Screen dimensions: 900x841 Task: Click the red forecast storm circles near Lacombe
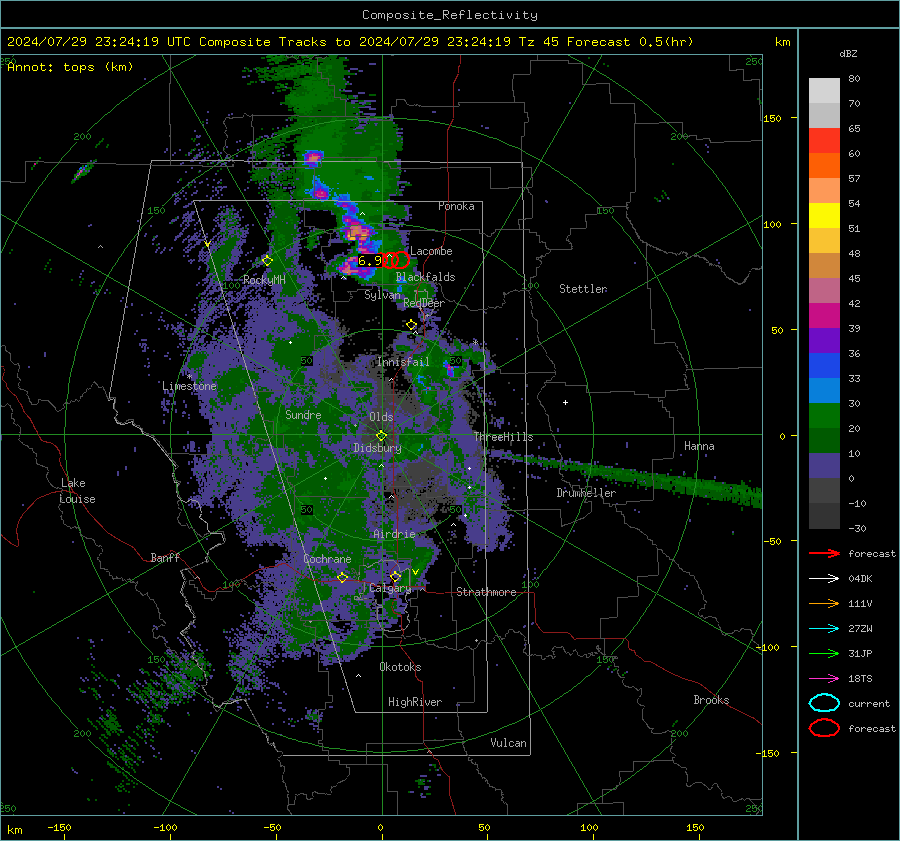click(396, 260)
